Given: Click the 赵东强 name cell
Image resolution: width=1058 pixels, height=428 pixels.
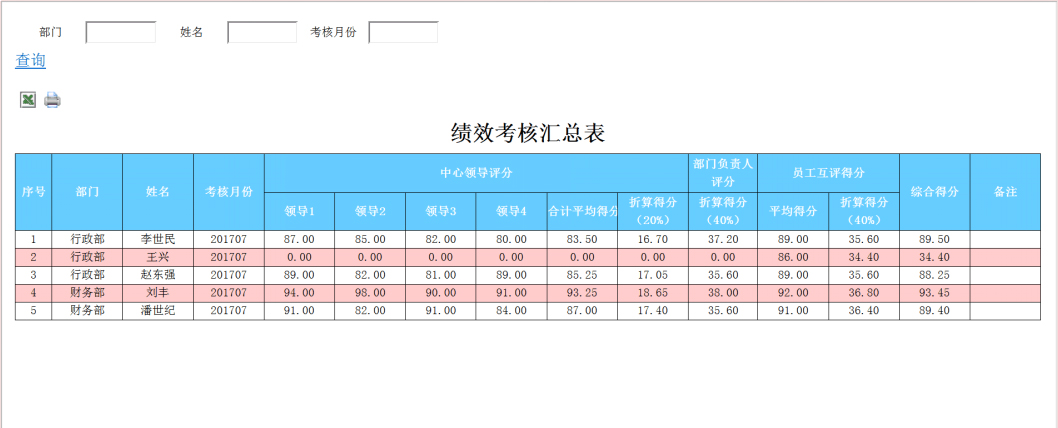Looking at the screenshot, I should coord(158,275).
